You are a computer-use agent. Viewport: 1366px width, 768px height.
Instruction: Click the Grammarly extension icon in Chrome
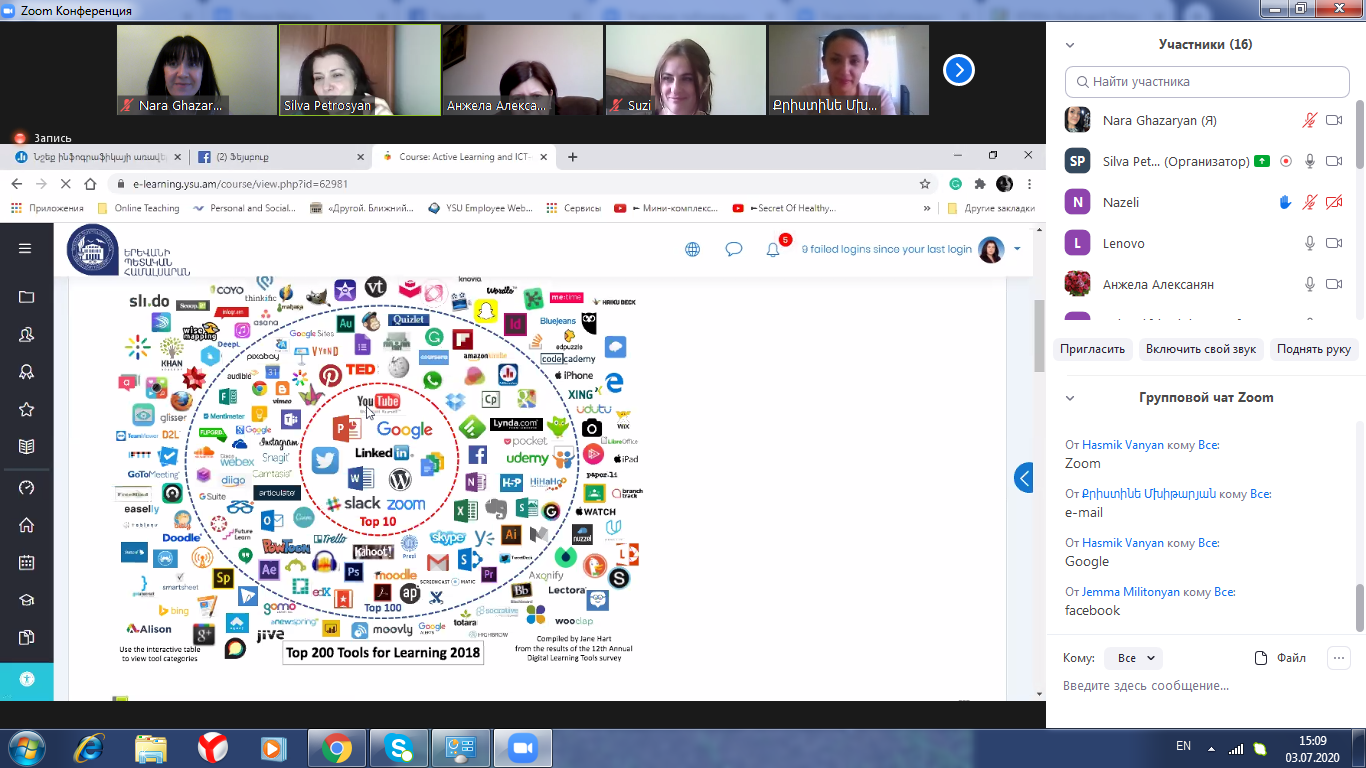(956, 184)
